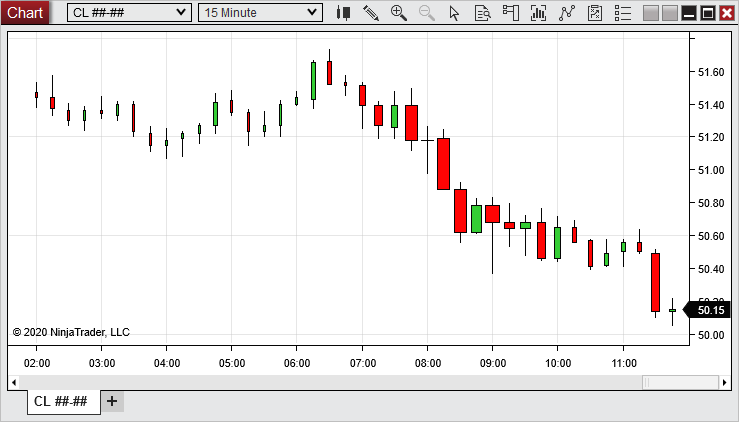Open the red Chart menu button
The width and height of the screenshot is (739, 422).
tap(25, 12)
